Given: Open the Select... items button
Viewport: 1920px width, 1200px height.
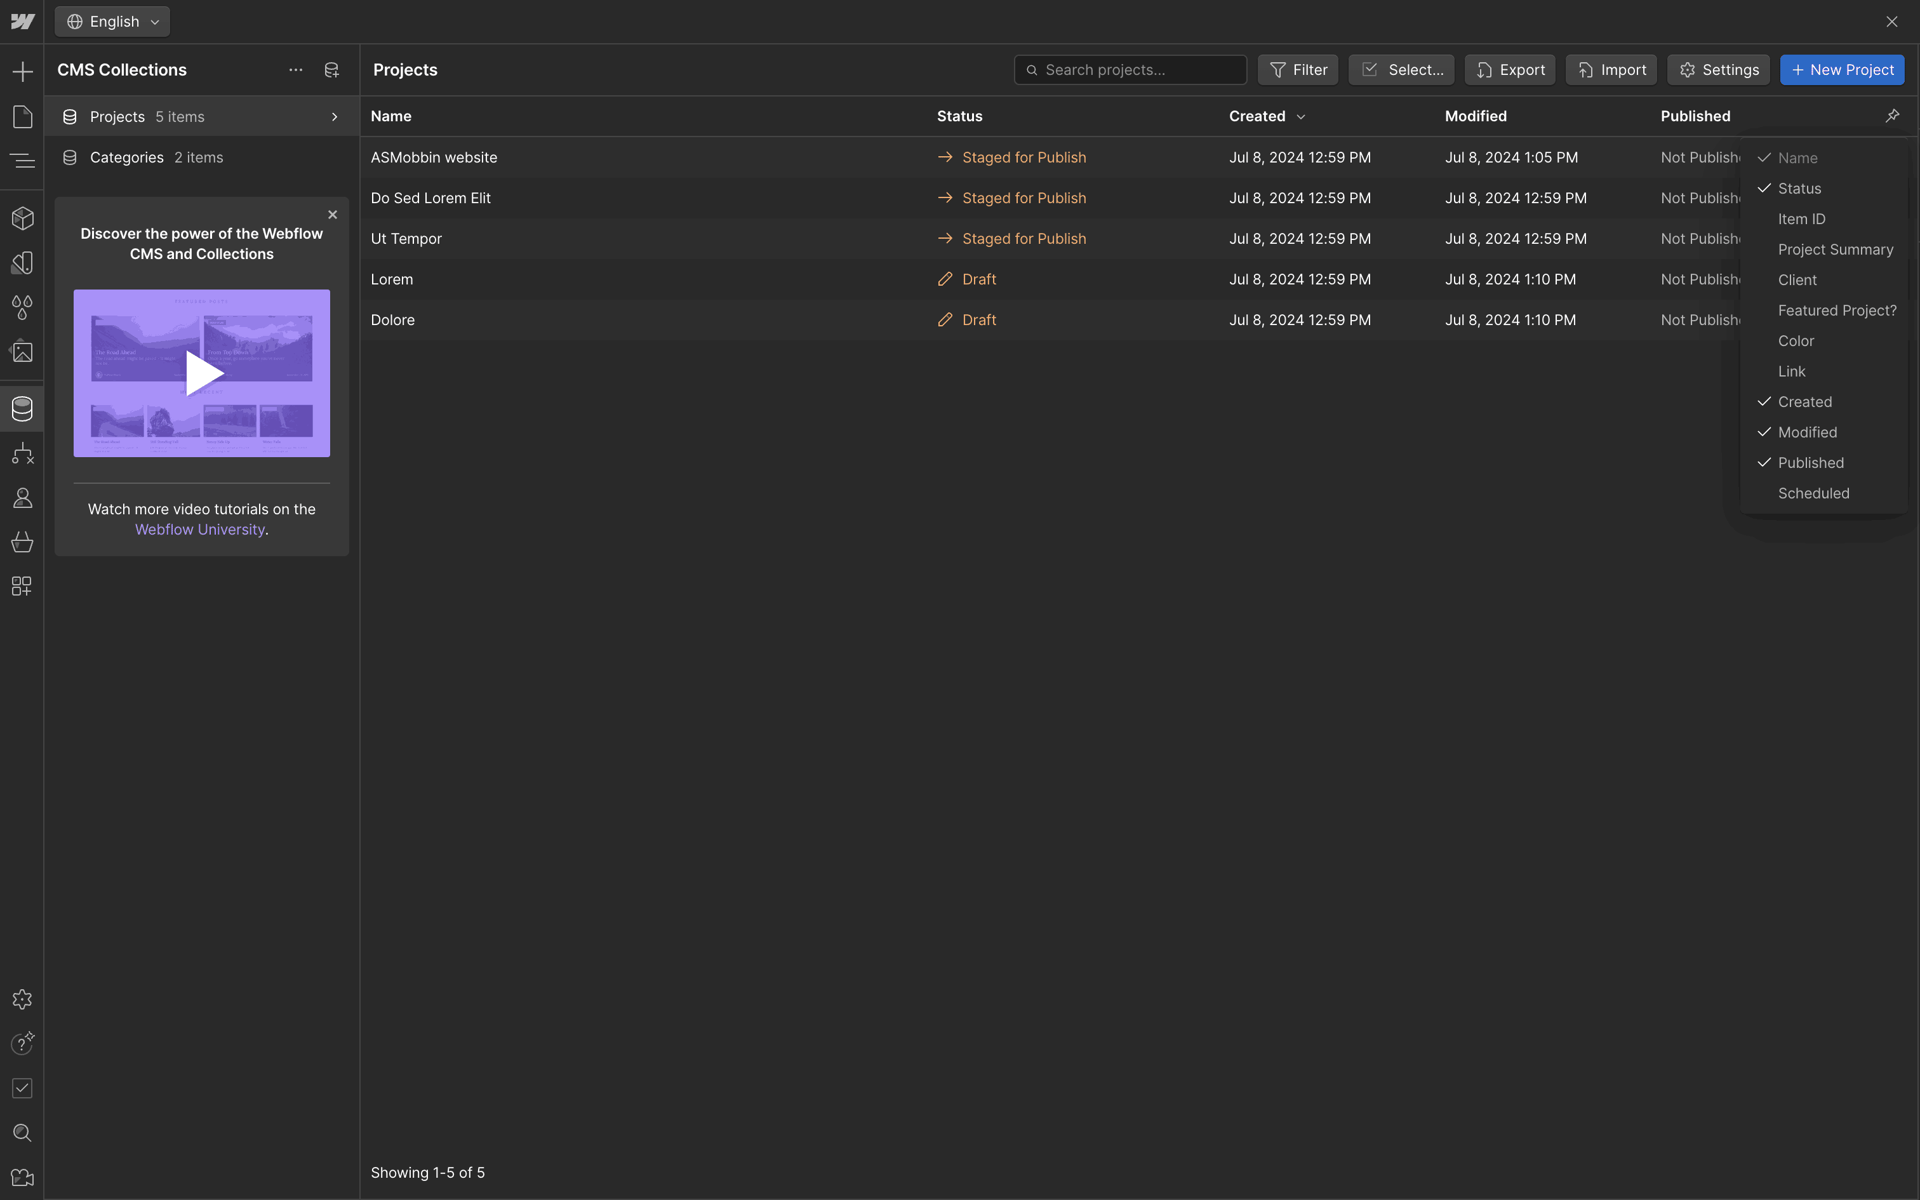Looking at the screenshot, I should (1401, 70).
